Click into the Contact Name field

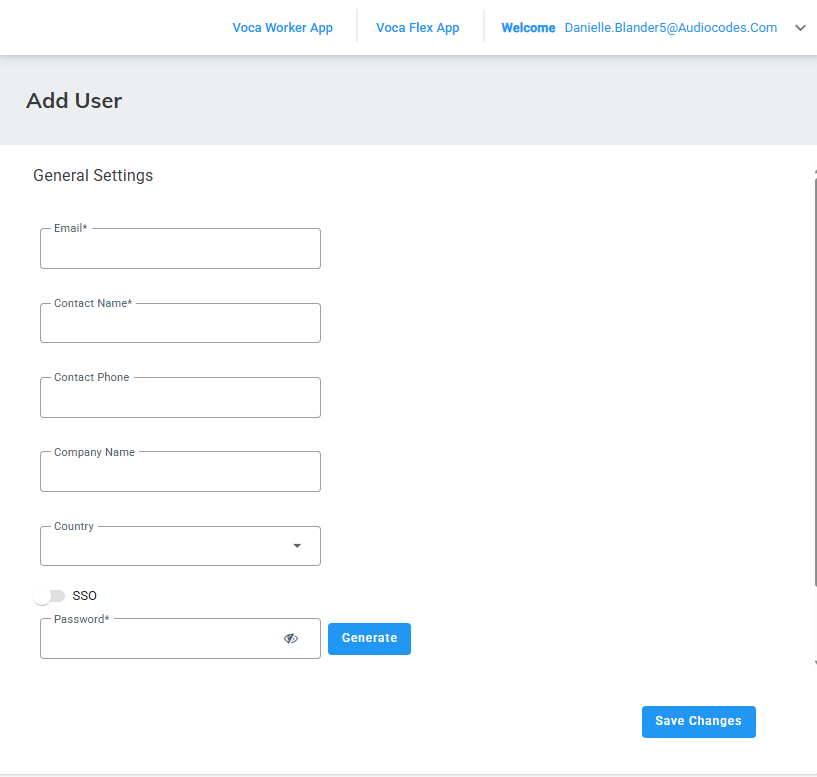[180, 324]
